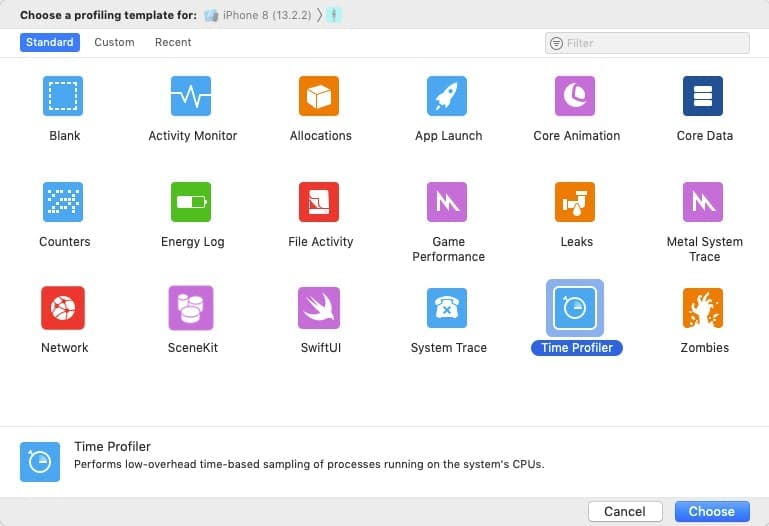Switch to the Recent tab
The height and width of the screenshot is (526, 769).
pyautogui.click(x=173, y=42)
